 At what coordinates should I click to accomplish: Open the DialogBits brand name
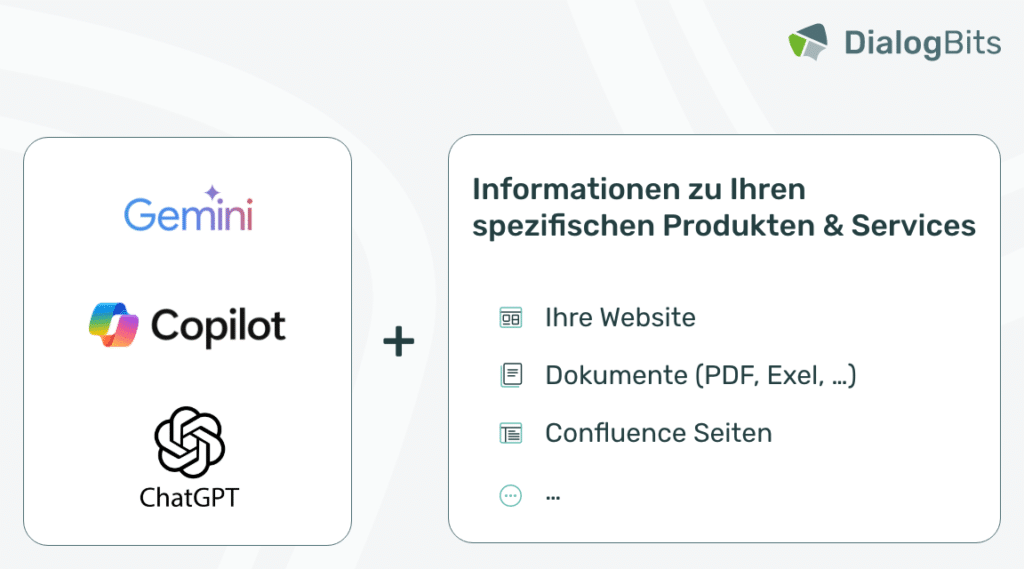pos(922,43)
